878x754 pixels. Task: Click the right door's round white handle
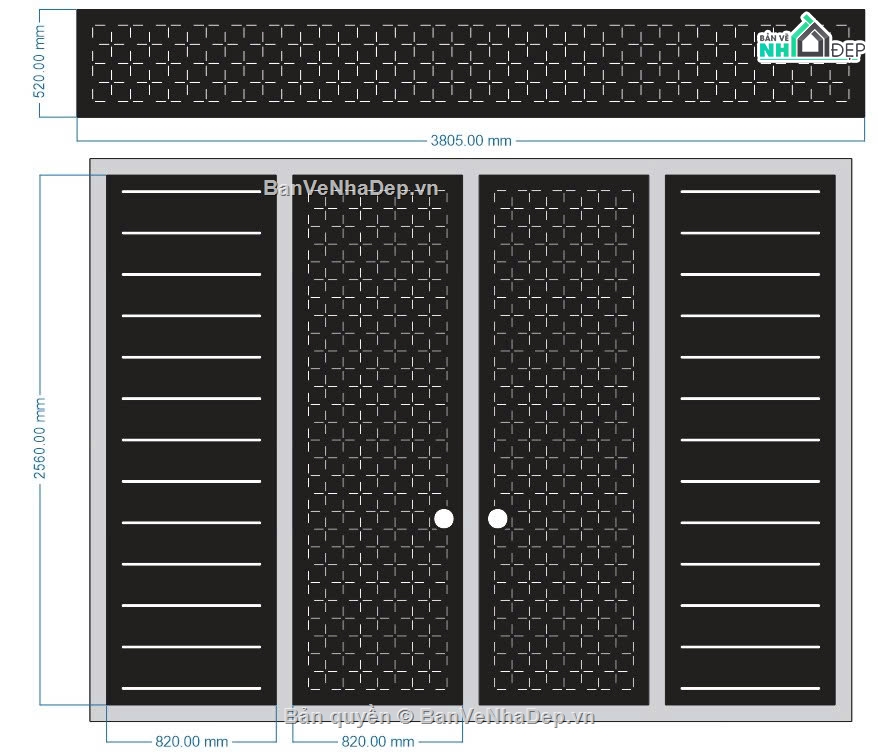pyautogui.click(x=498, y=519)
